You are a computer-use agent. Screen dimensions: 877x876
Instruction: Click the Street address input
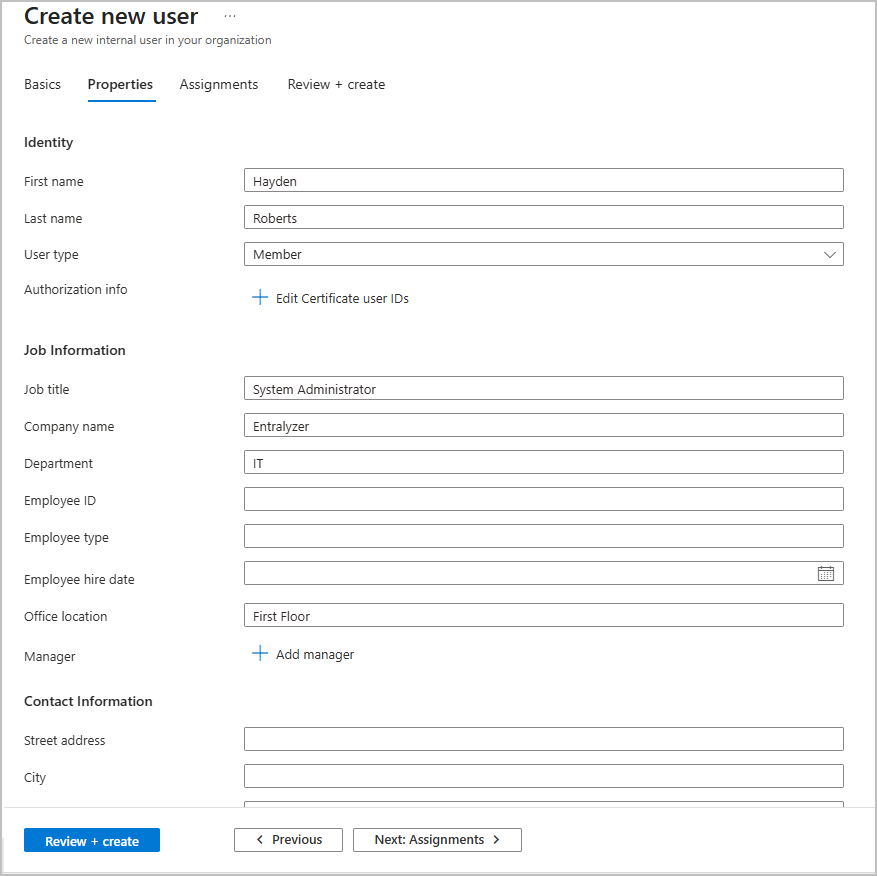(x=543, y=740)
